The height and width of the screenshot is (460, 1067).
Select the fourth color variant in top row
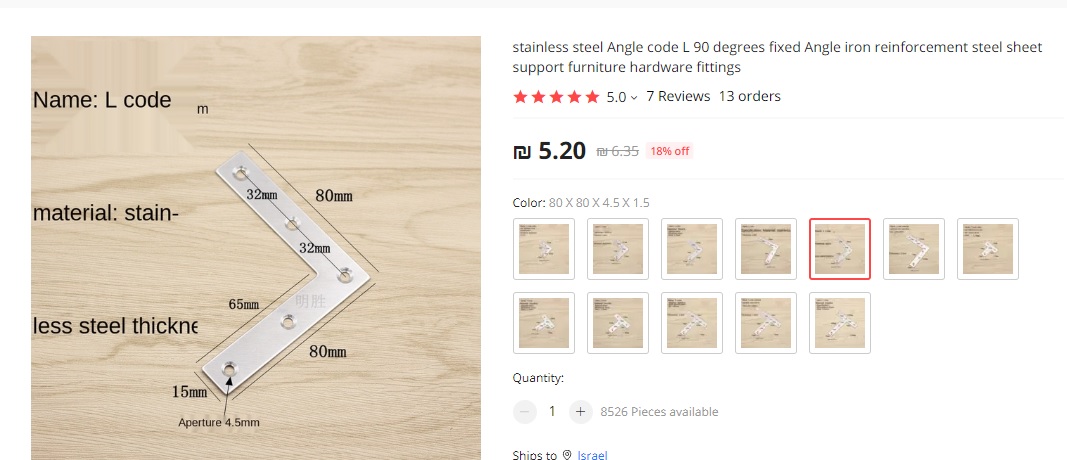(x=766, y=249)
